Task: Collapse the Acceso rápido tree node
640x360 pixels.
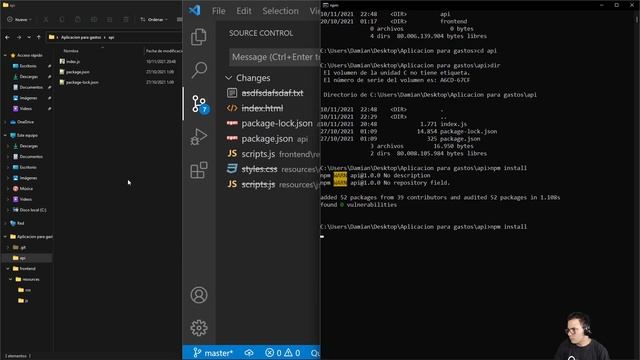Action: point(5,55)
